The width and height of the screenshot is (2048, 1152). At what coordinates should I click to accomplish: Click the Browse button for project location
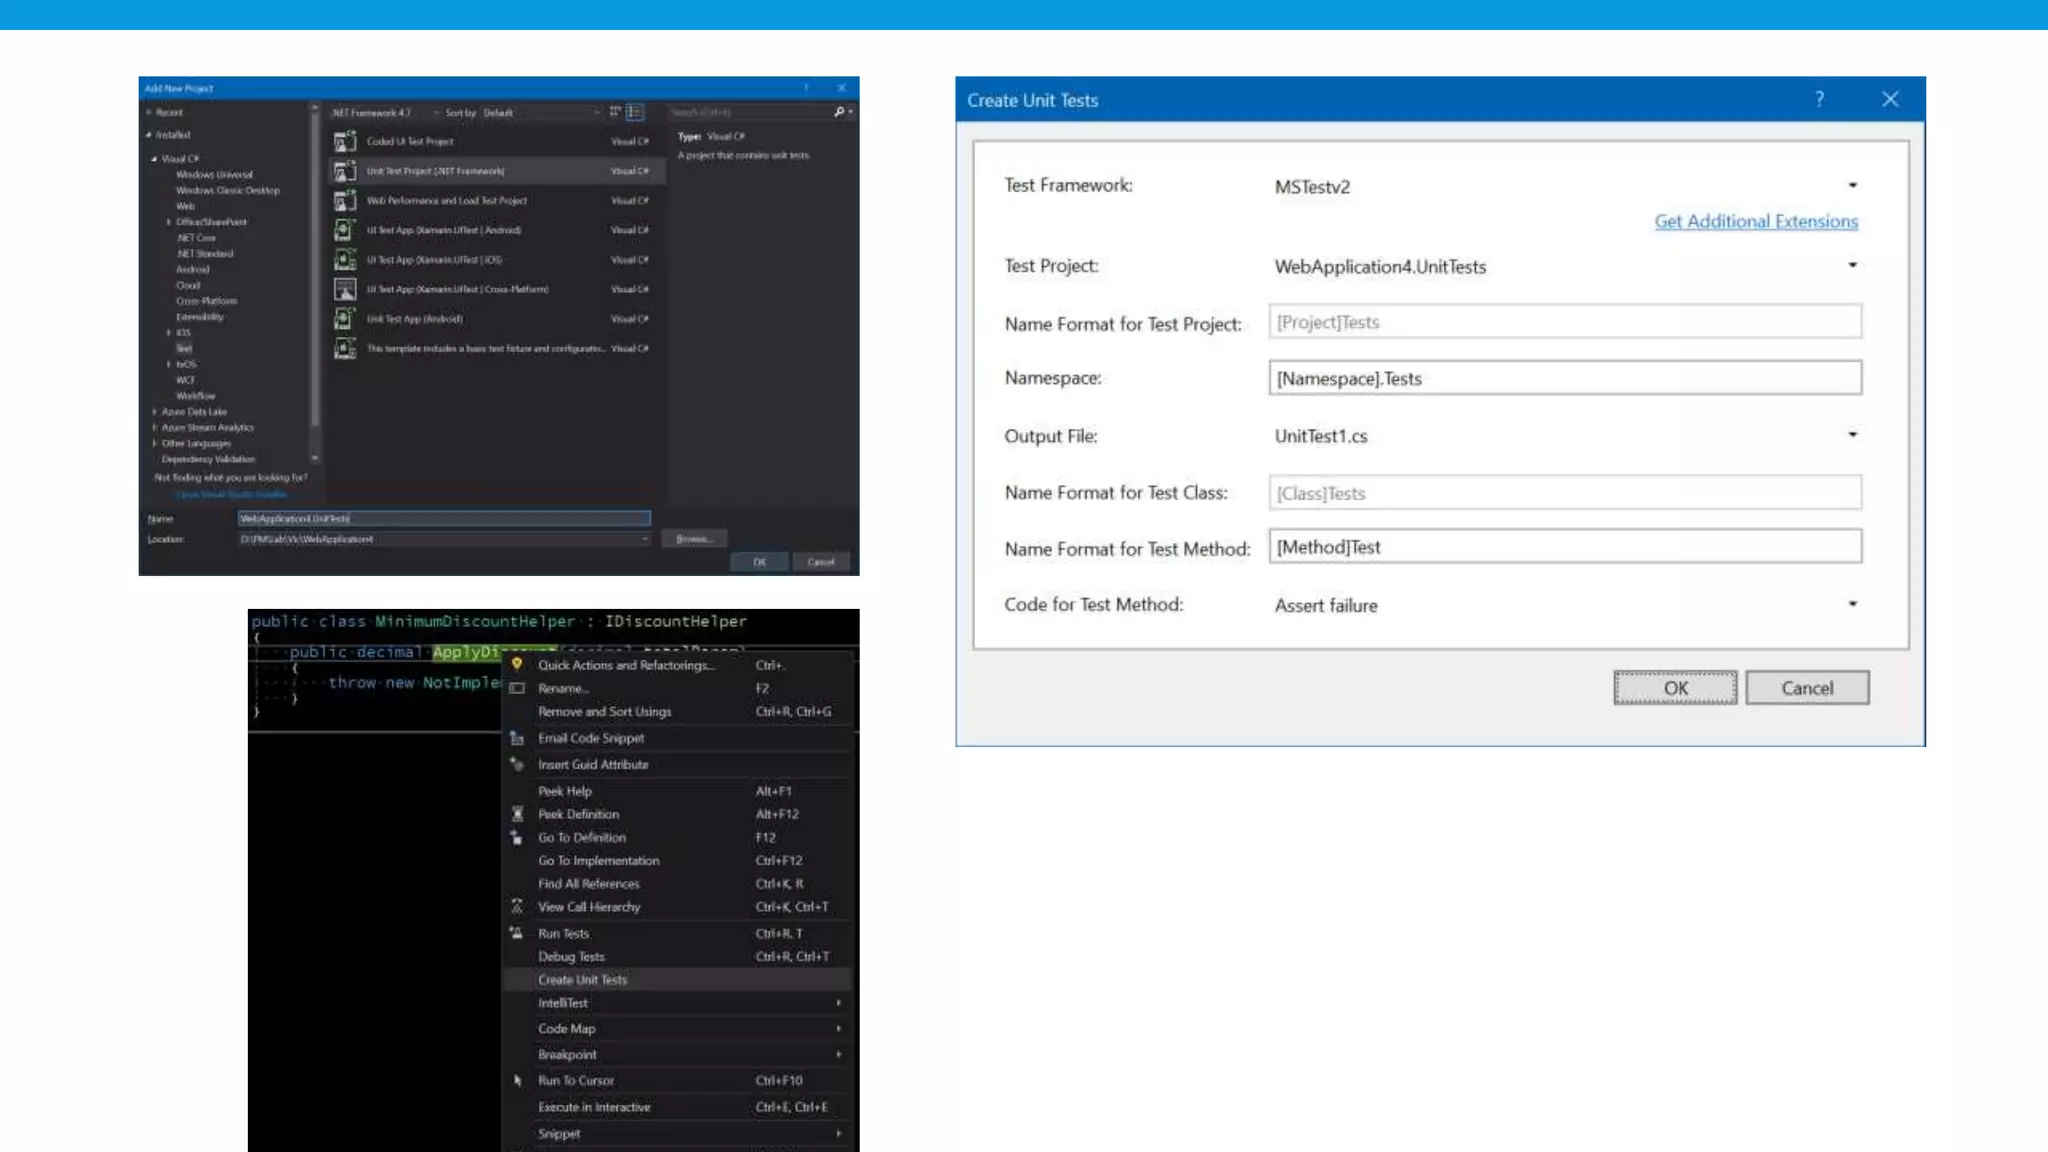point(694,539)
